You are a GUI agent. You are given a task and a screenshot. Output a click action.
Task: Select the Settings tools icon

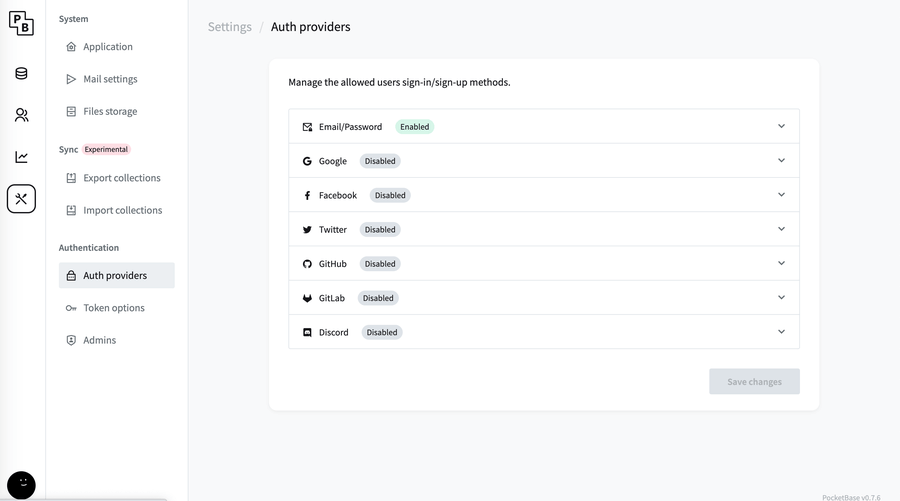pyautogui.click(x=21, y=199)
